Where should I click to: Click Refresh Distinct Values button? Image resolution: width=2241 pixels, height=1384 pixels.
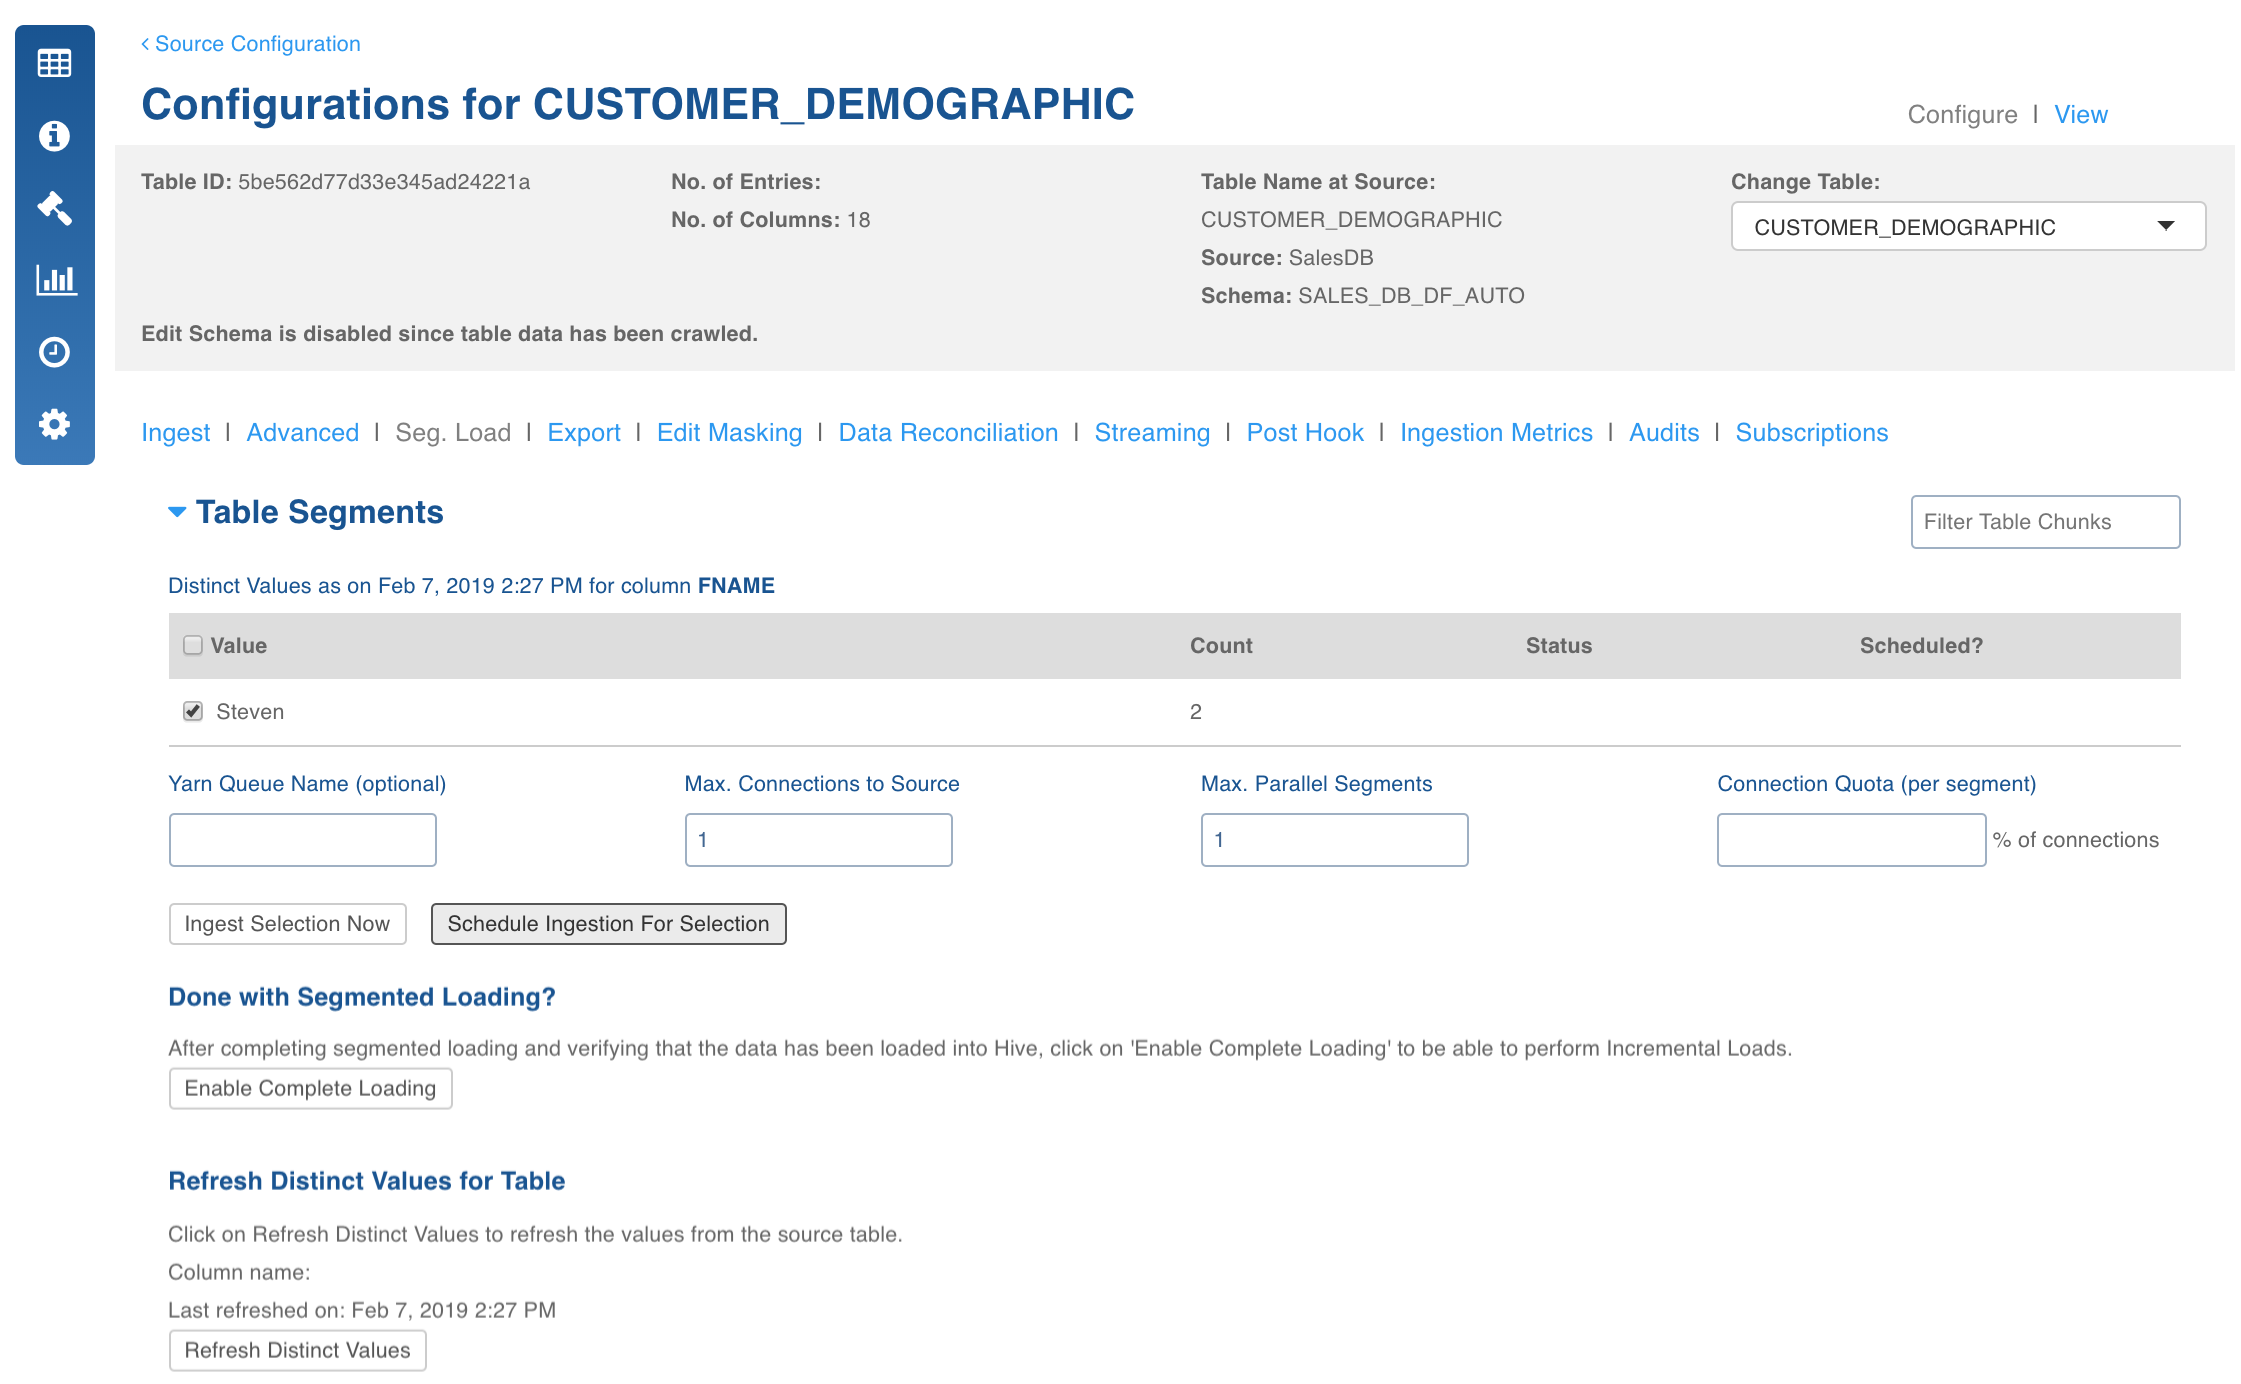[297, 1350]
